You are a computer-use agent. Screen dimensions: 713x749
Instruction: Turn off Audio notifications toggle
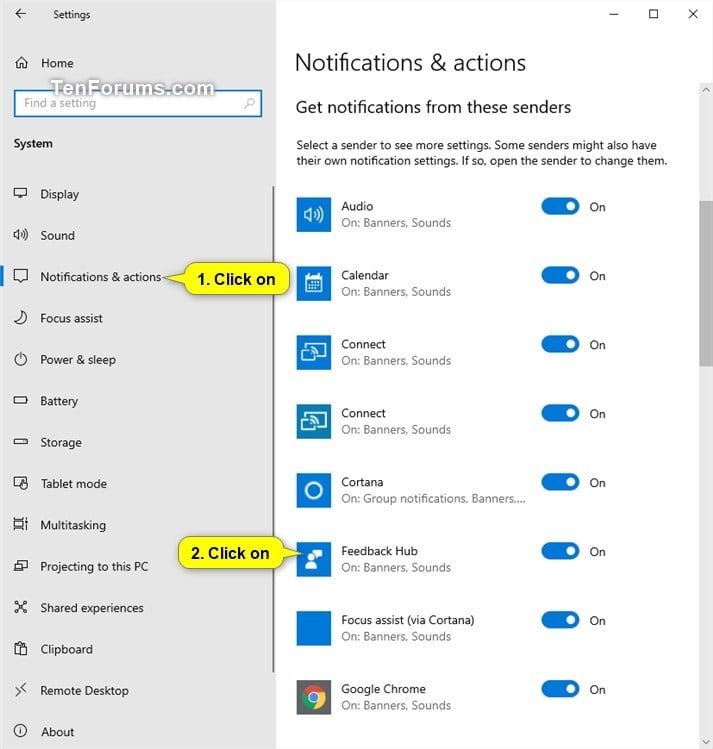[560, 206]
